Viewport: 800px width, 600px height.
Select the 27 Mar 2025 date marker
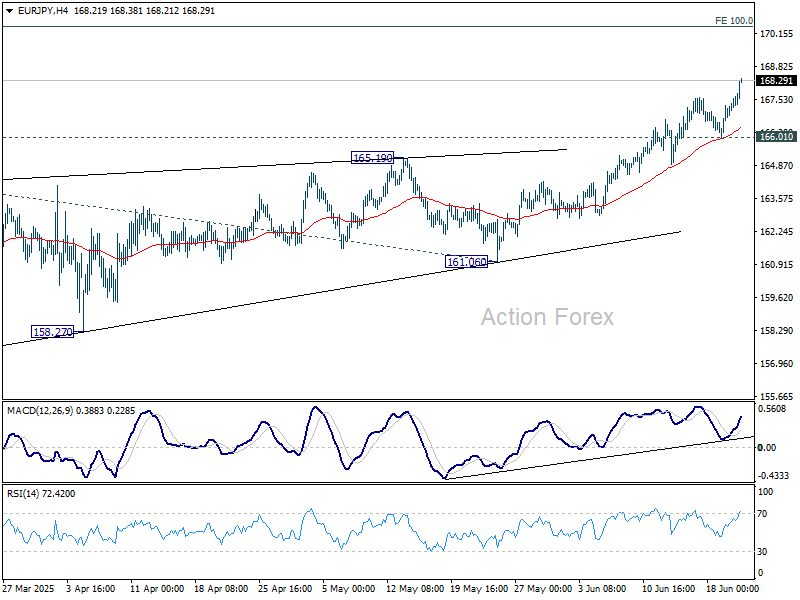coord(29,588)
